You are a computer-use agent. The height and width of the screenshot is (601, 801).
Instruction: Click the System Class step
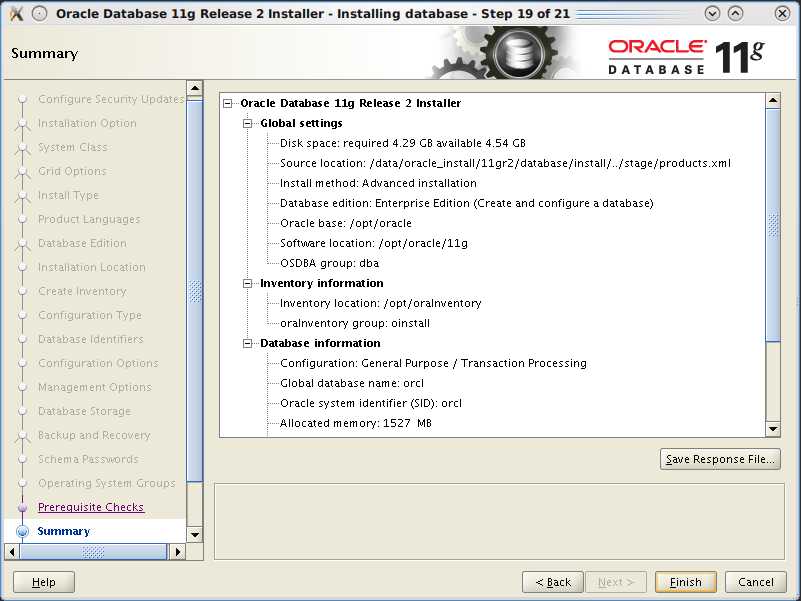pyautogui.click(x=73, y=147)
